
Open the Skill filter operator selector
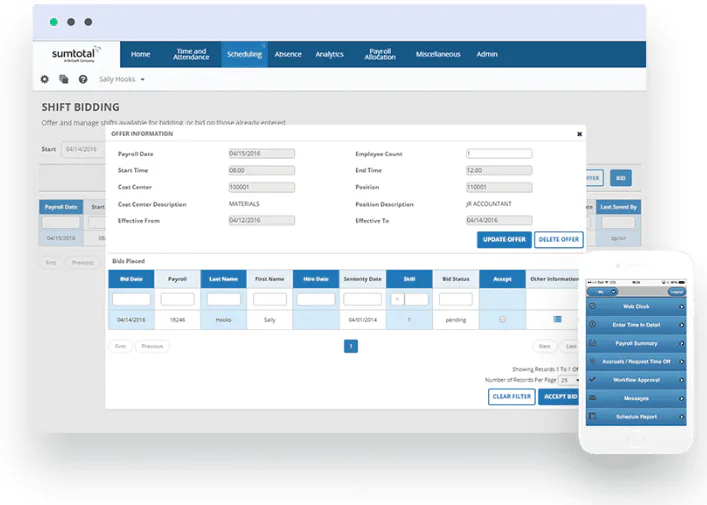pos(397,299)
